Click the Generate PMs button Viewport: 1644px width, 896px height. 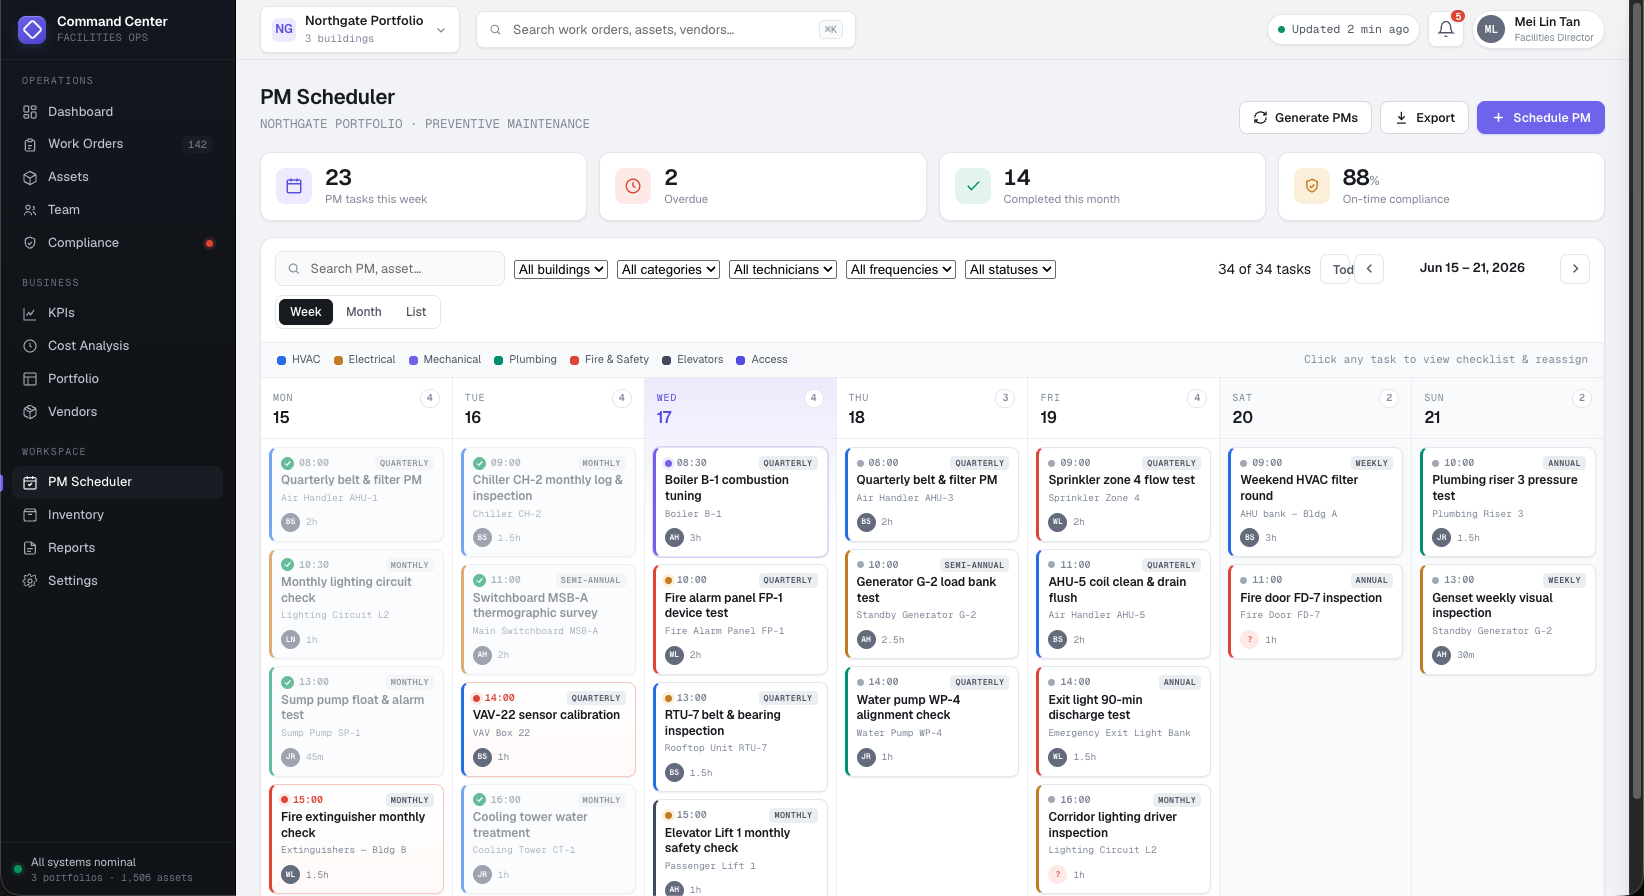(x=1306, y=118)
